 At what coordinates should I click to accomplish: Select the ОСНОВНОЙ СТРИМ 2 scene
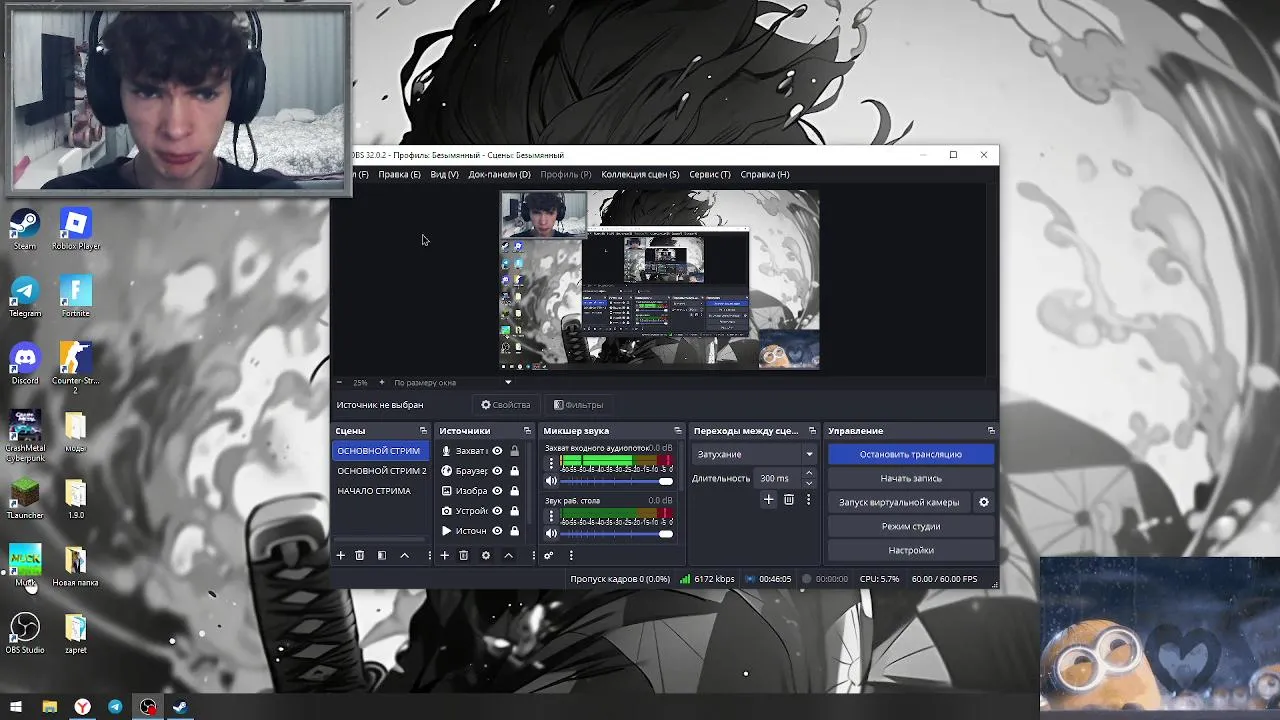[x=381, y=471]
